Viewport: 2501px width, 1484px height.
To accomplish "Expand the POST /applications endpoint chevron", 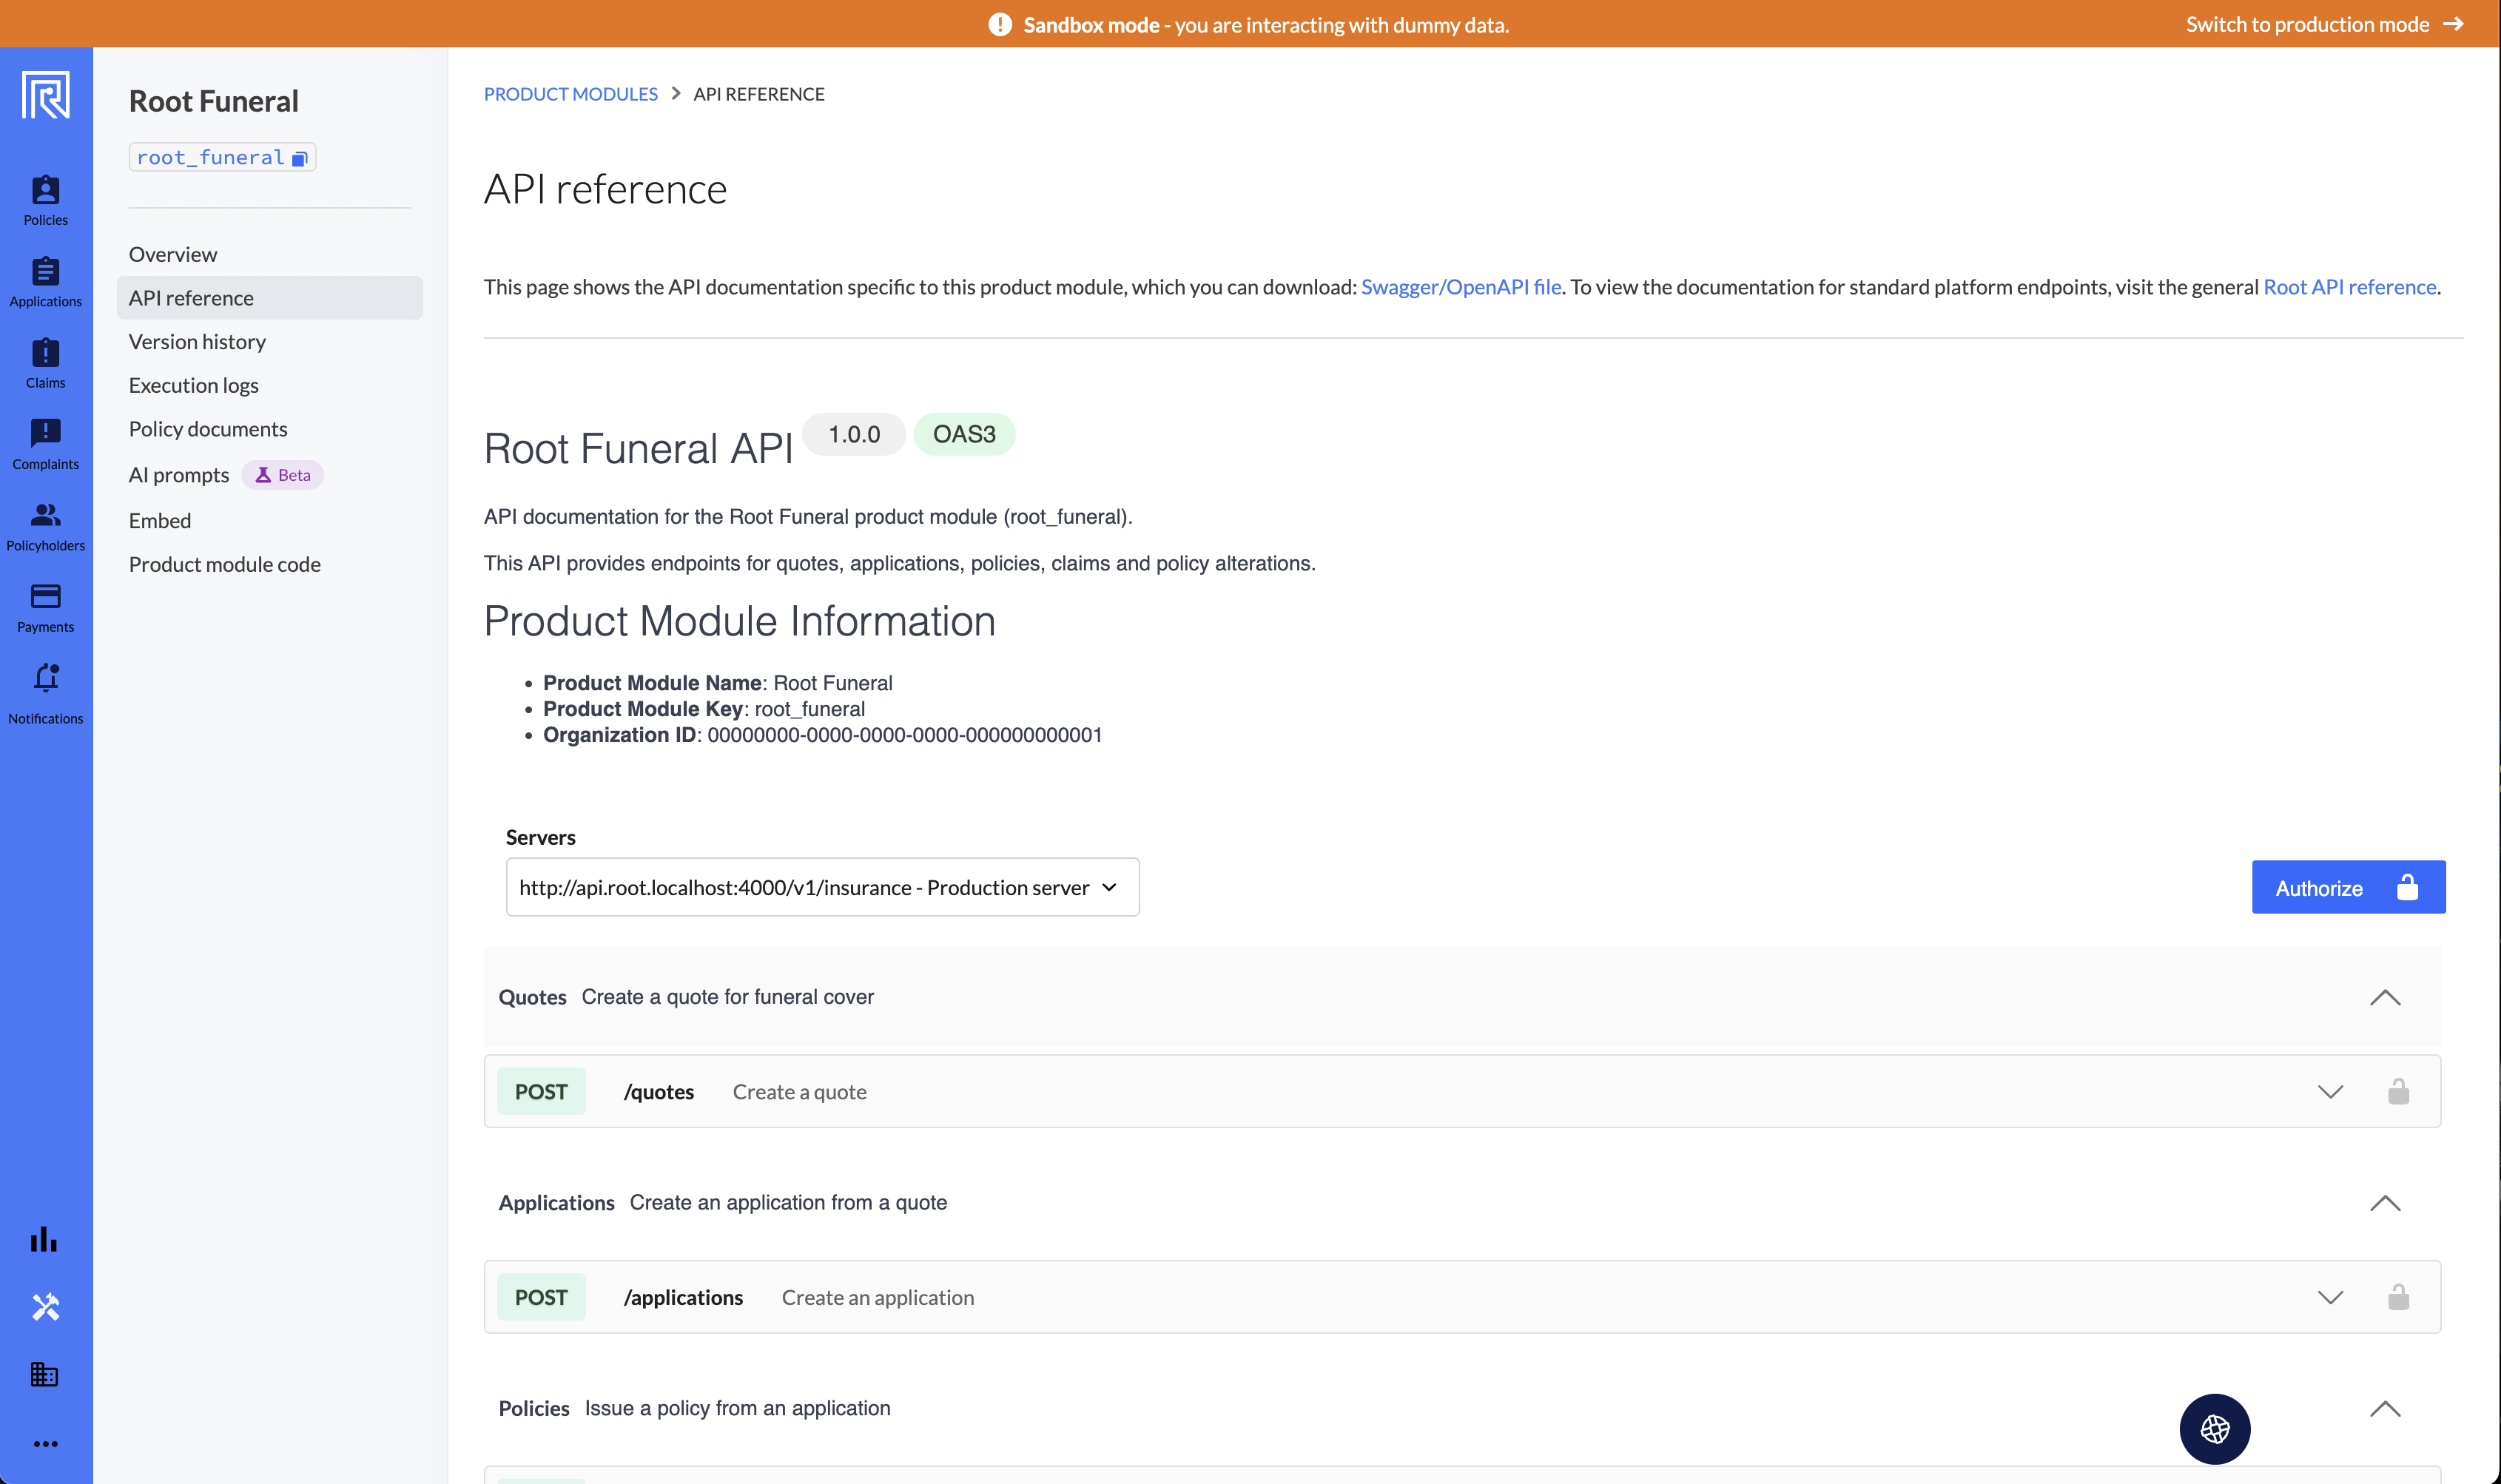I will [2329, 1297].
